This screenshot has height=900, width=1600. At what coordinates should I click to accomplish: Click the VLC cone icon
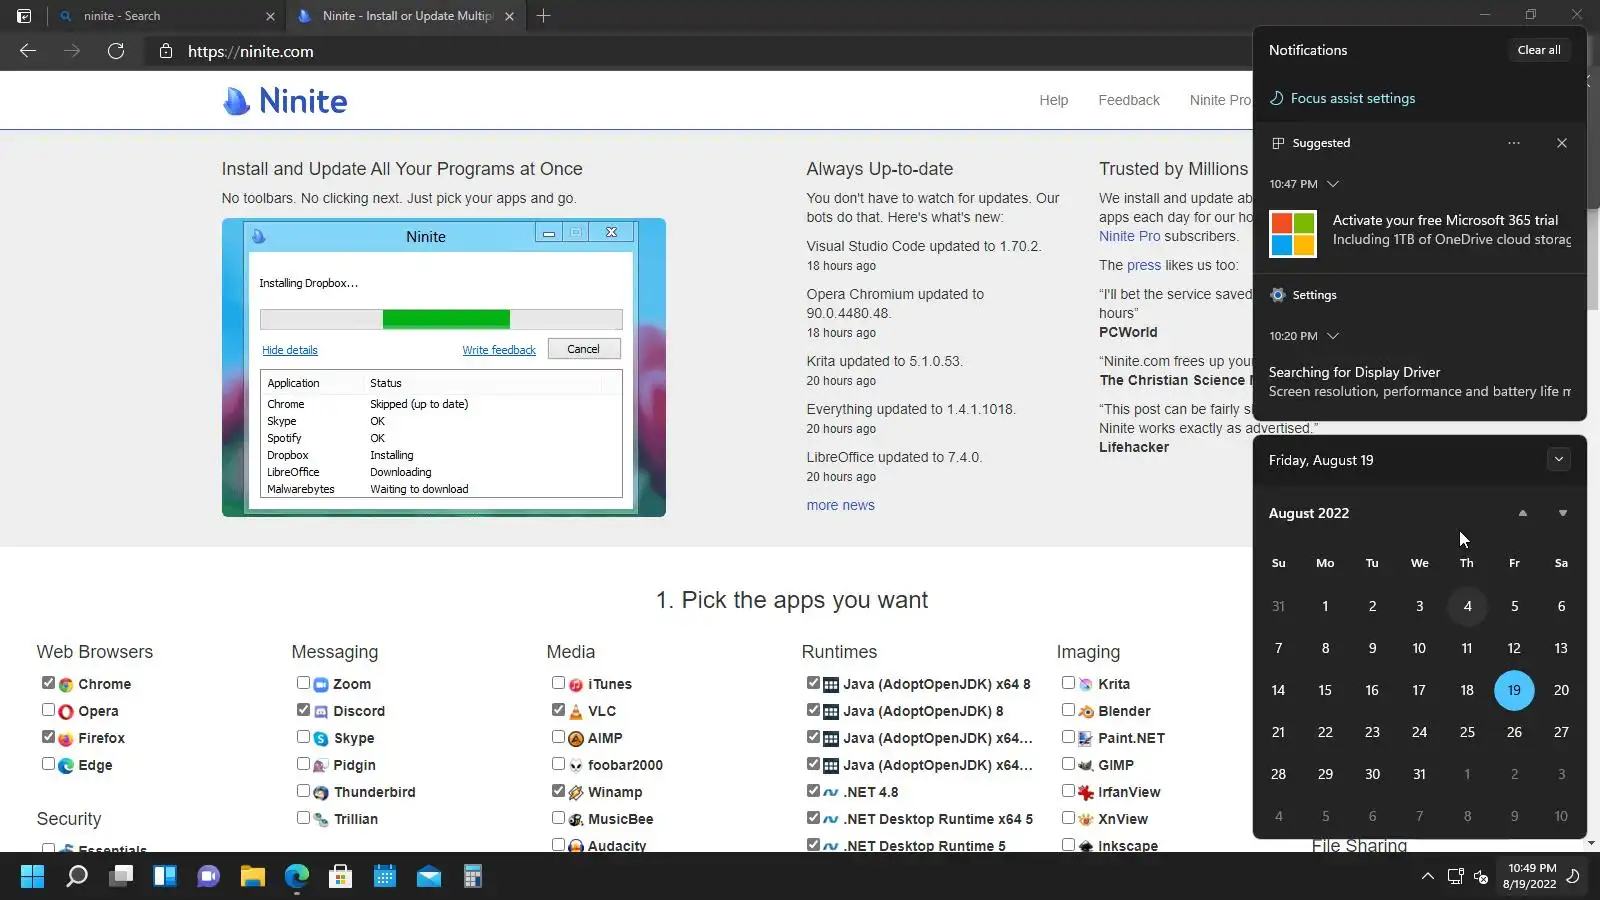pyautogui.click(x=576, y=712)
